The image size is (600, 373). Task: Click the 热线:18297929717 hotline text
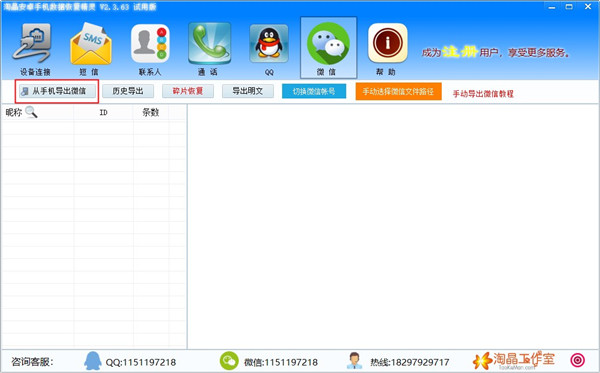point(409,362)
